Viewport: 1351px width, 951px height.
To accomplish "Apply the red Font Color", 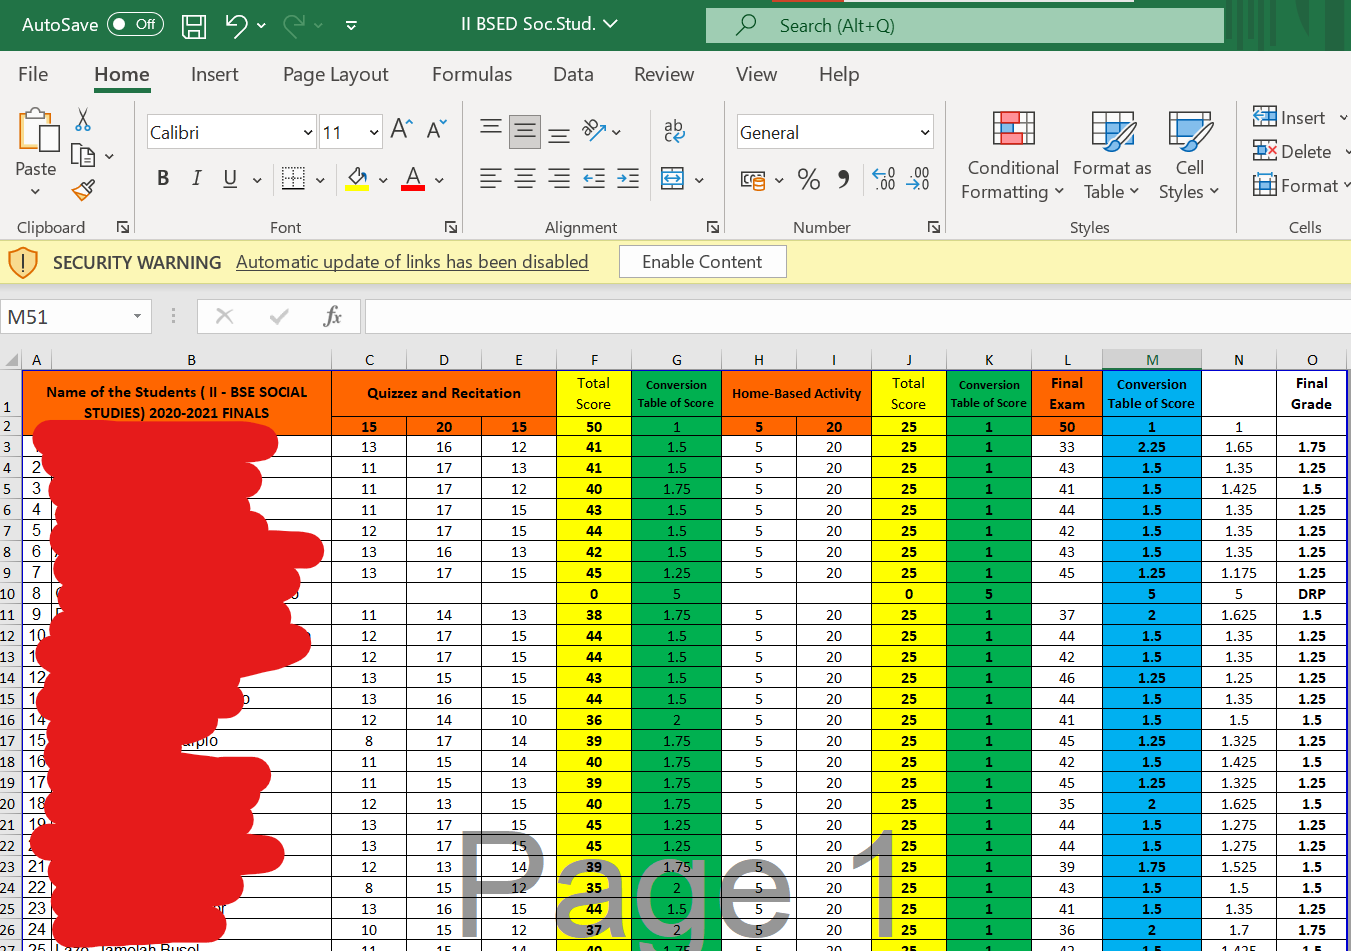I will point(413,179).
